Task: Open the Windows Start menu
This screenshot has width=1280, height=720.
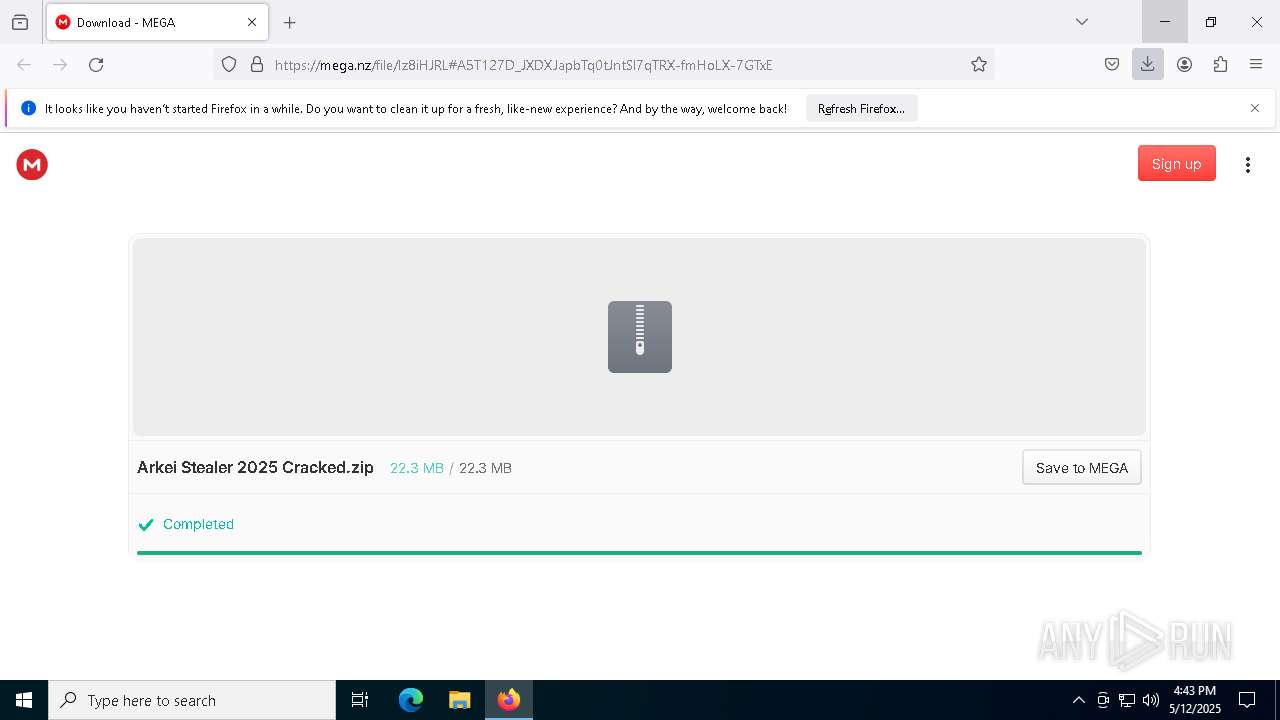Action: (x=24, y=700)
